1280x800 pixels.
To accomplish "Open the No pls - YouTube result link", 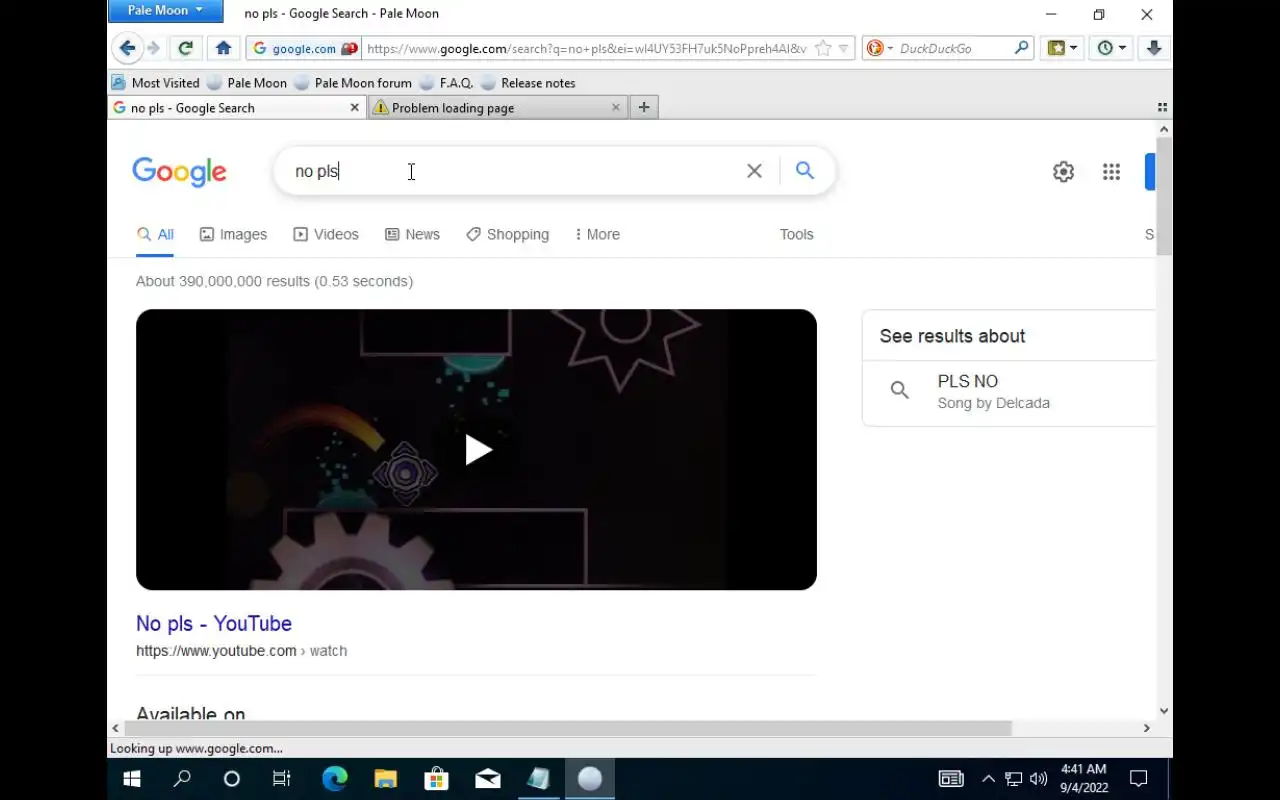I will coord(214,623).
